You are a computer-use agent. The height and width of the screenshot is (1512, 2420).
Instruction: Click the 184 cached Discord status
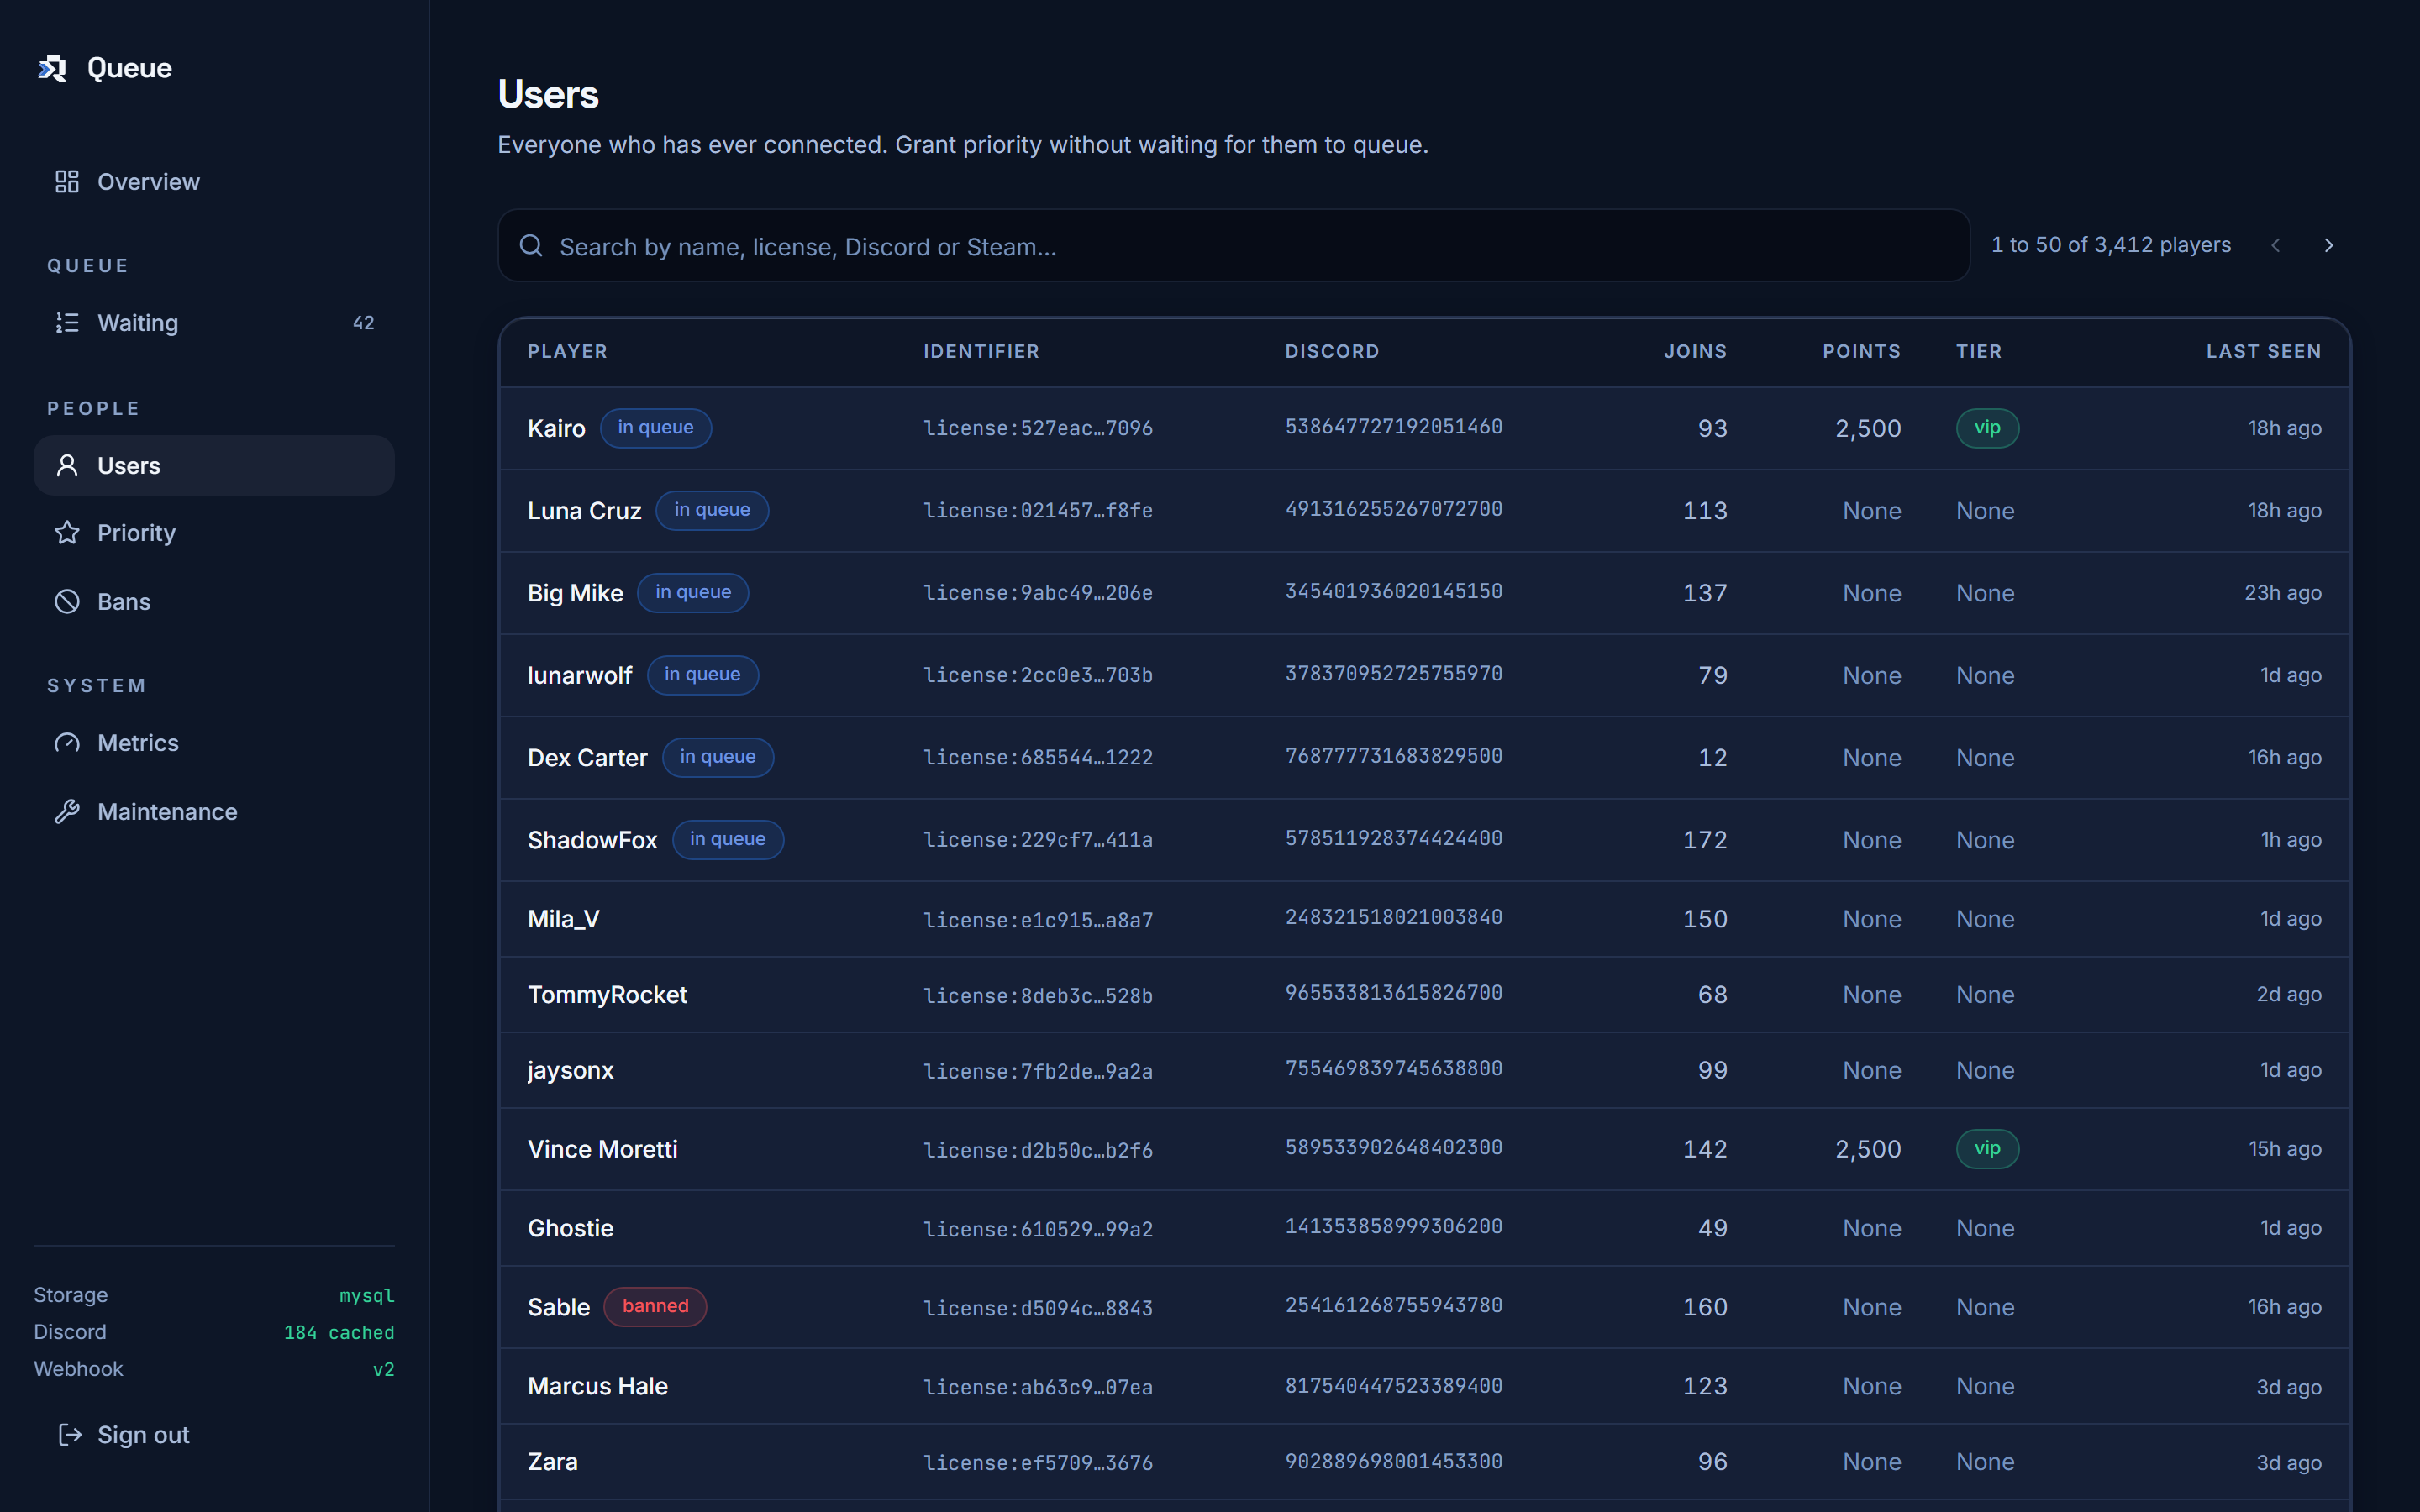coord(339,1332)
